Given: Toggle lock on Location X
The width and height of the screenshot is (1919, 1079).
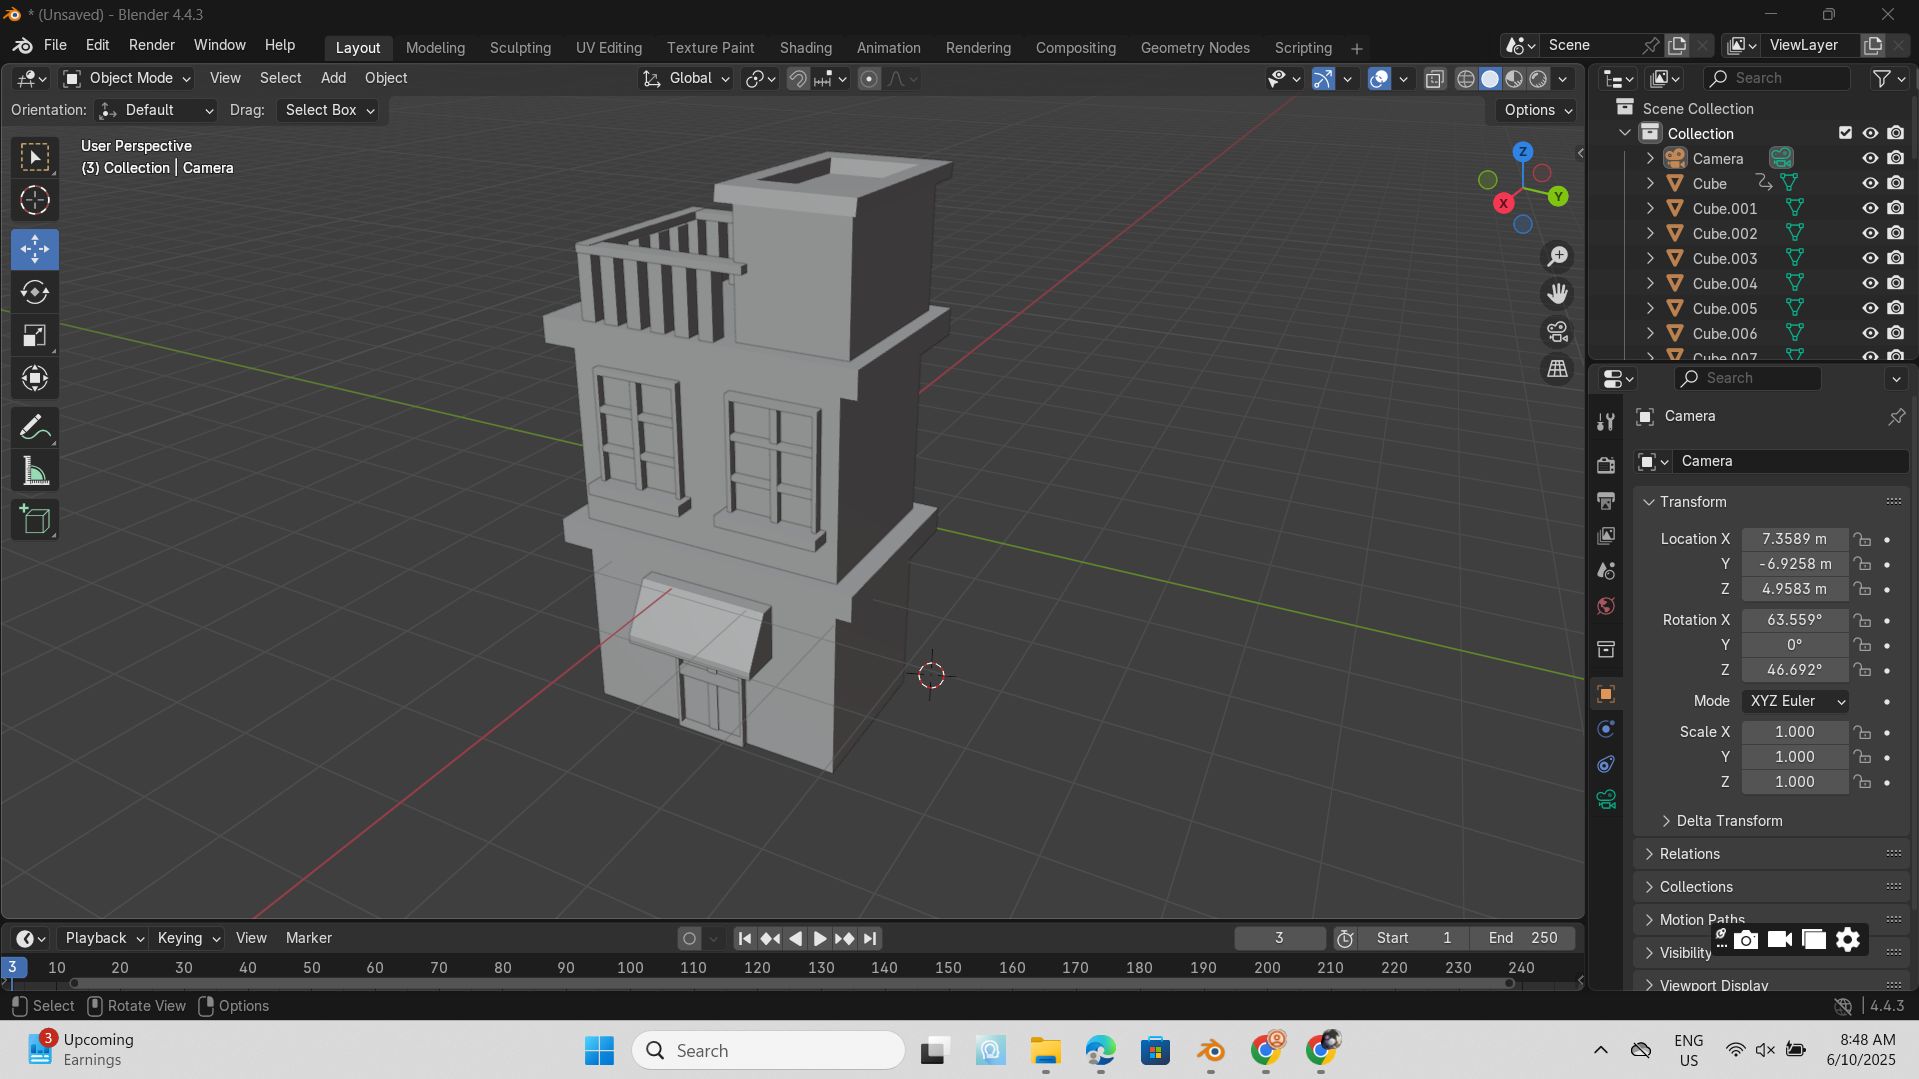Looking at the screenshot, I should click(x=1862, y=539).
